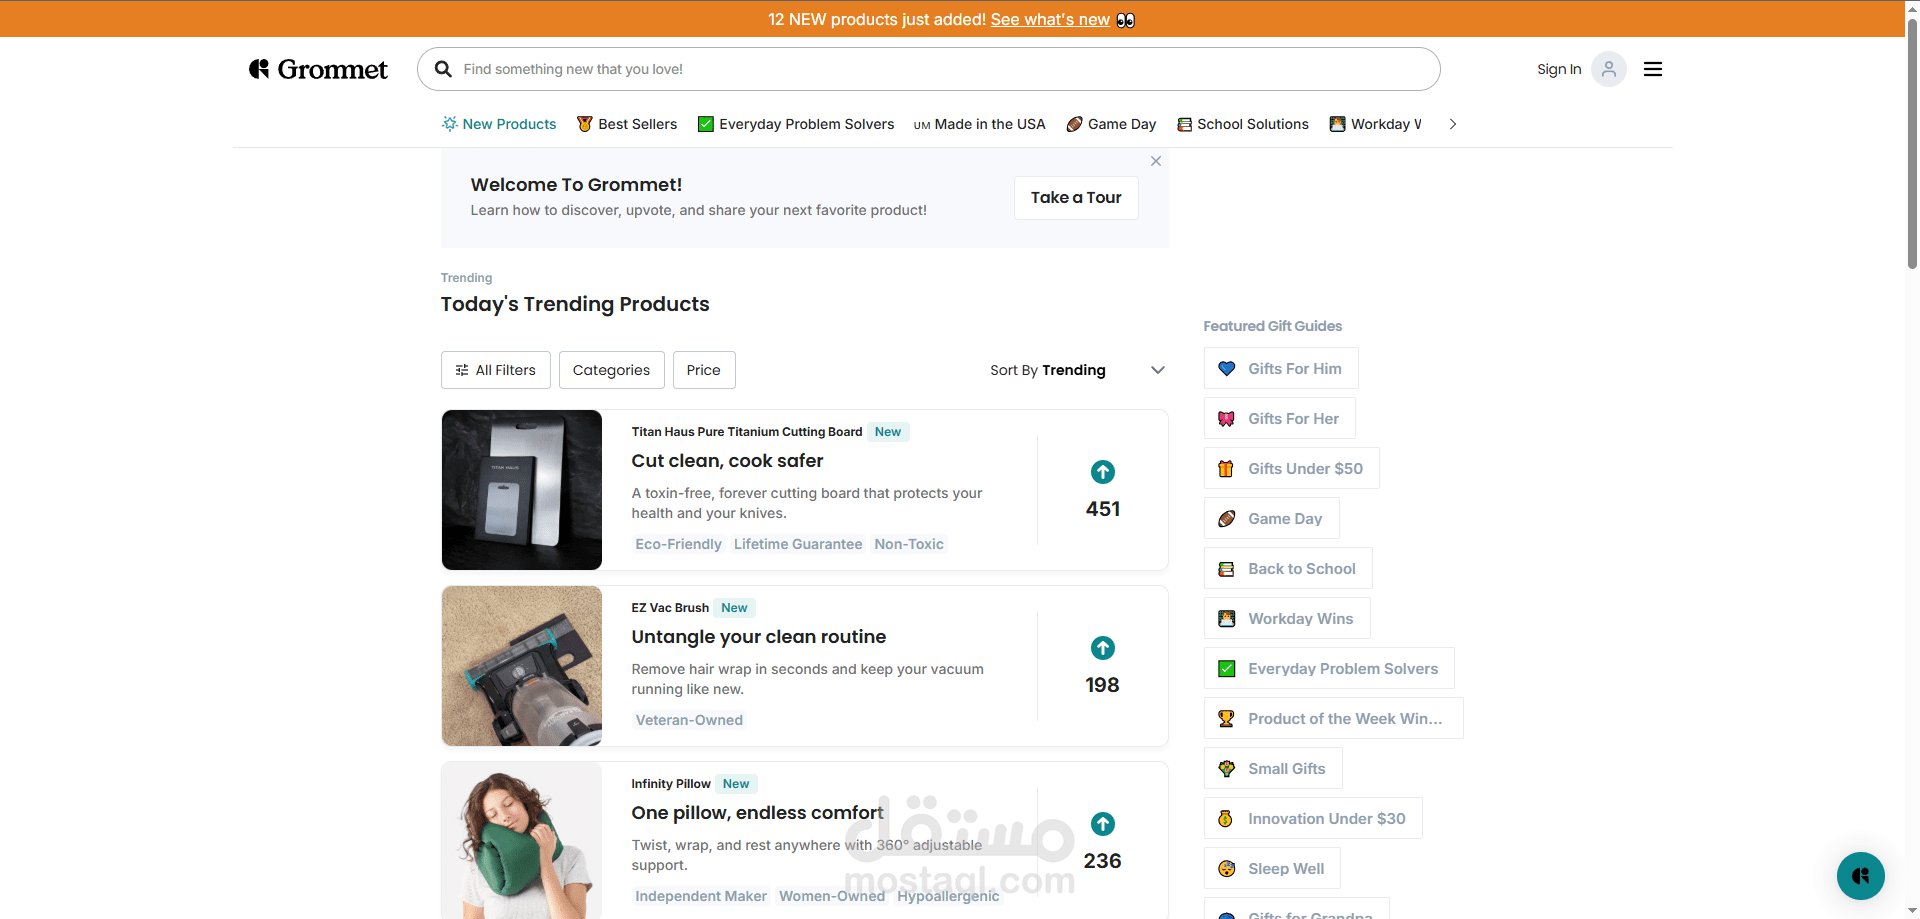The image size is (1920, 919).
Task: Click the Small Gifts bouquet icon
Action: click(x=1227, y=769)
